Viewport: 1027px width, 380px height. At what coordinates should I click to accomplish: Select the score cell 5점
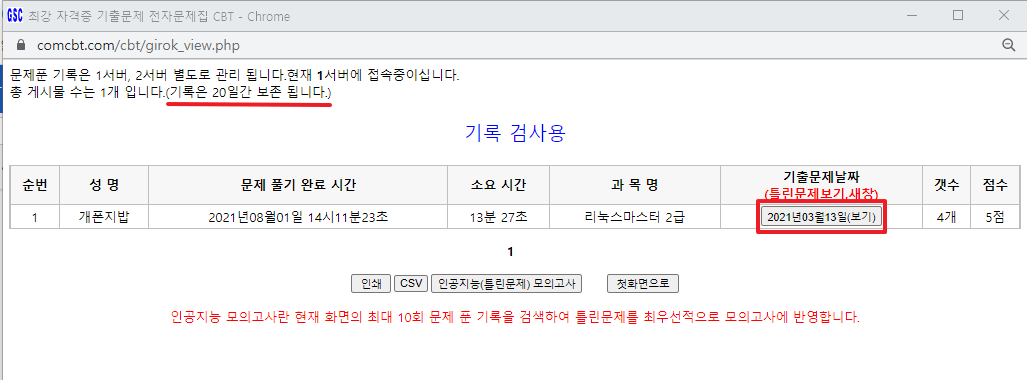pos(995,217)
